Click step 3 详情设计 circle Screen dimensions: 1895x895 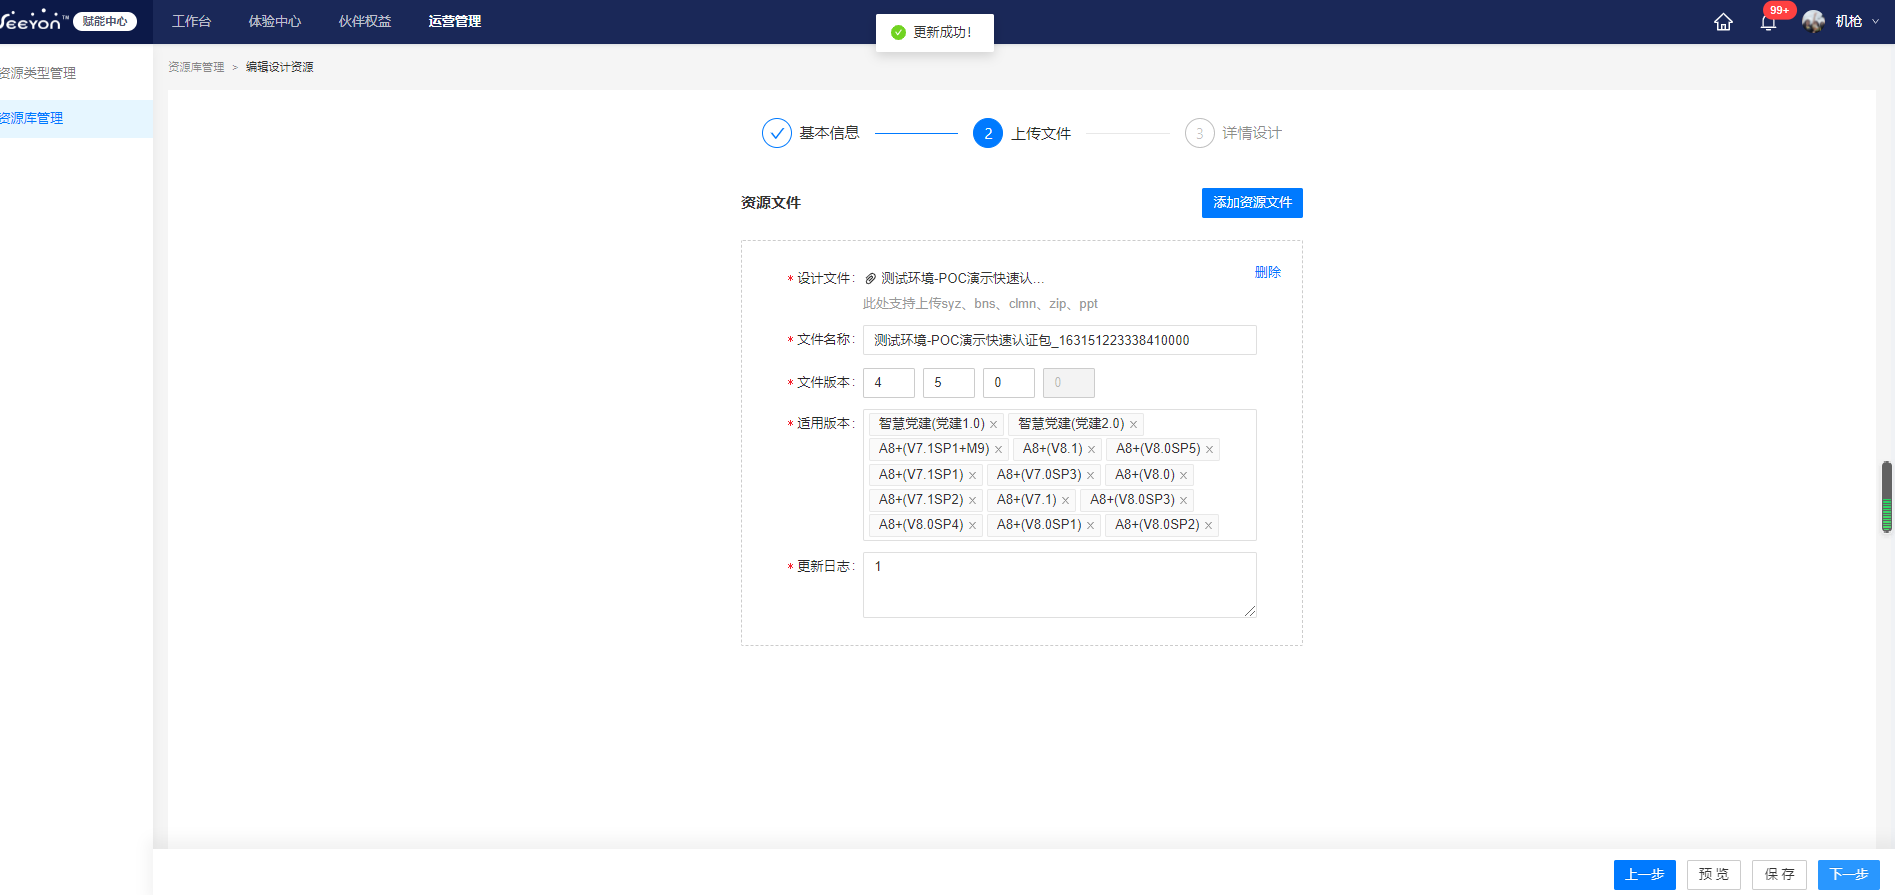coord(1200,133)
